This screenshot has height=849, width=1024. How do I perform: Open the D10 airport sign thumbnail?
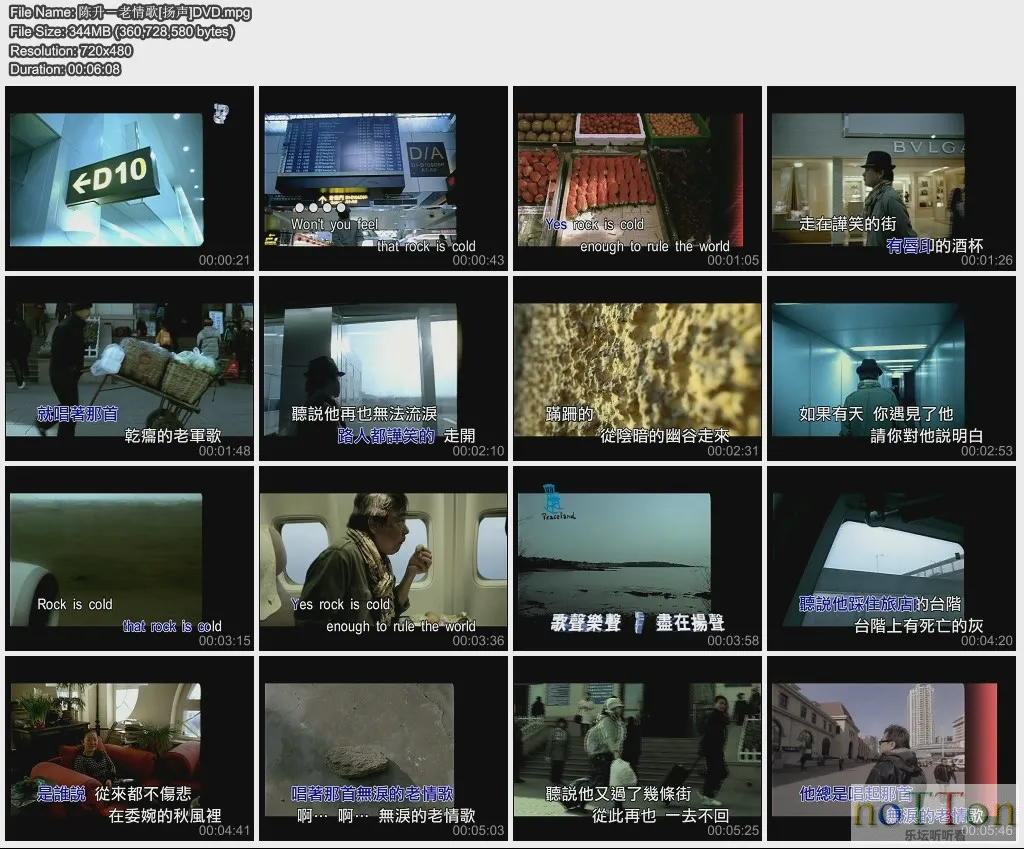tap(128, 177)
